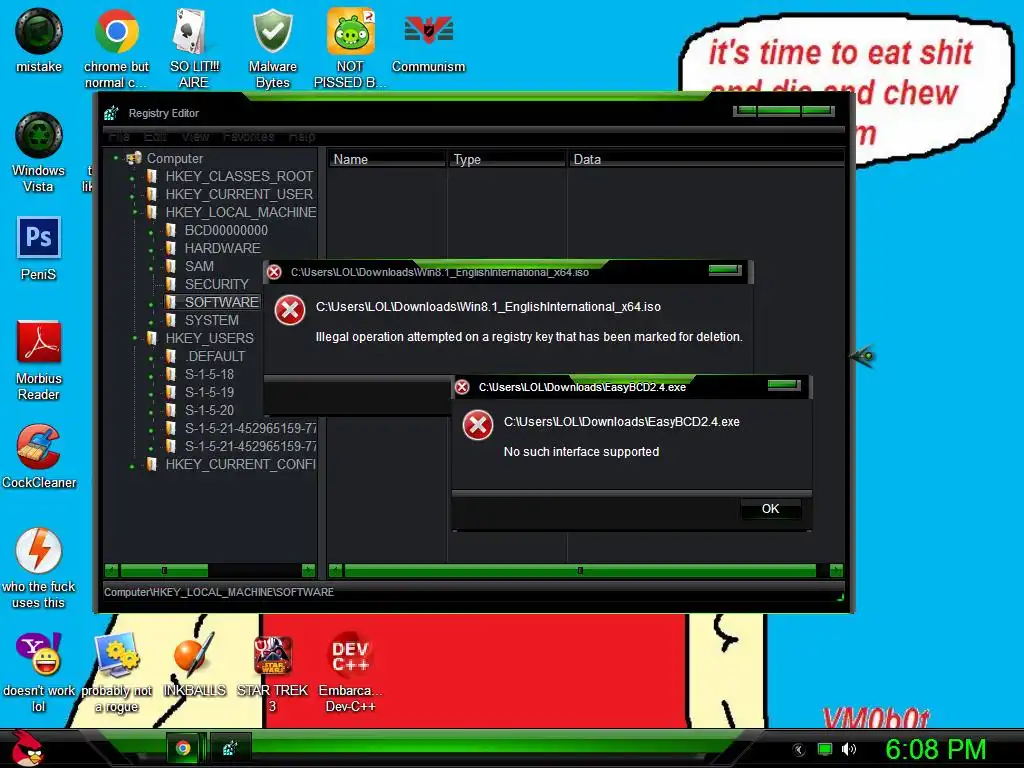Image resolution: width=1024 pixels, height=768 pixels.
Task: Open Morbius Reader PDF icon
Action: 39,360
